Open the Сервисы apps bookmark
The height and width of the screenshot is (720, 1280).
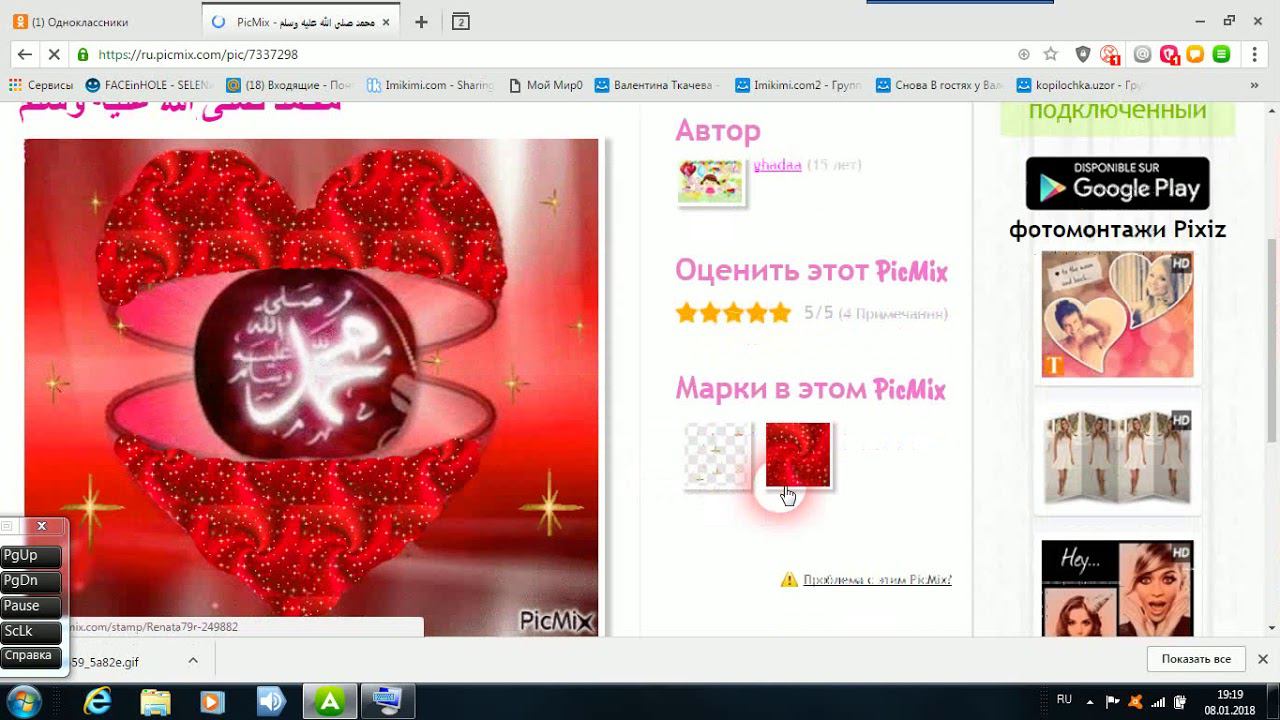[x=41, y=85]
